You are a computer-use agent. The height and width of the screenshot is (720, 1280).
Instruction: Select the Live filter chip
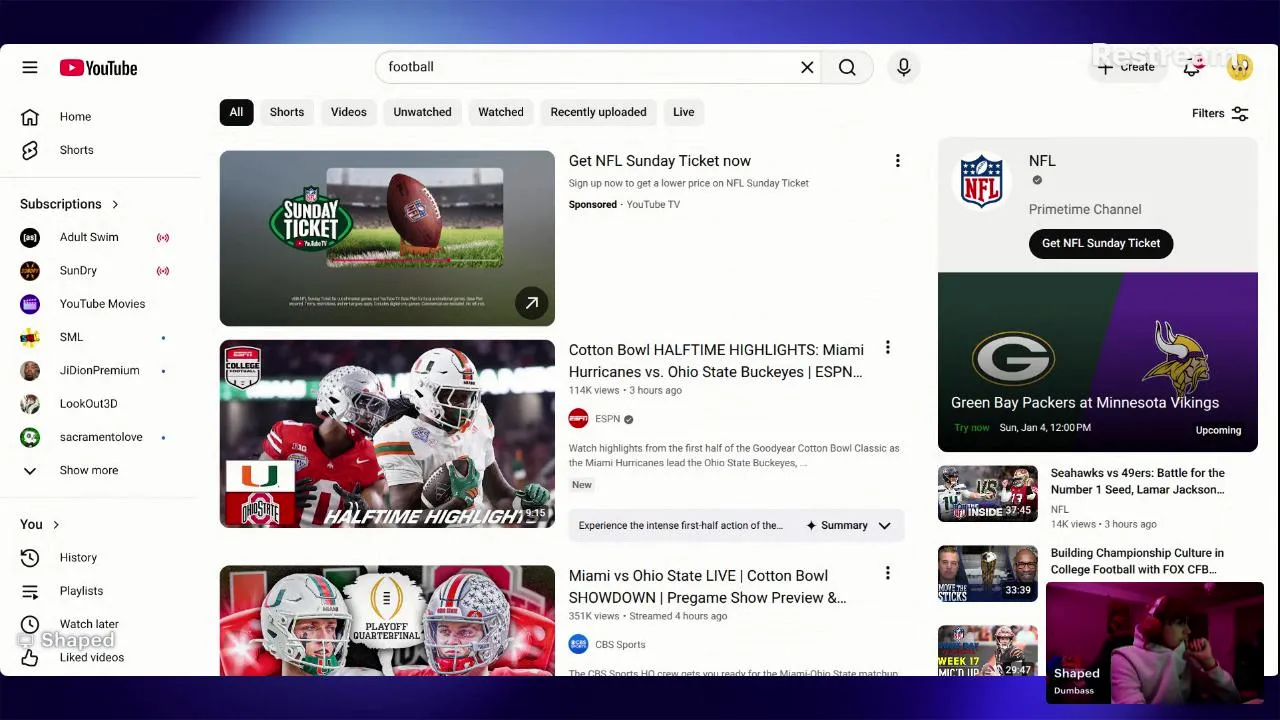tap(684, 112)
